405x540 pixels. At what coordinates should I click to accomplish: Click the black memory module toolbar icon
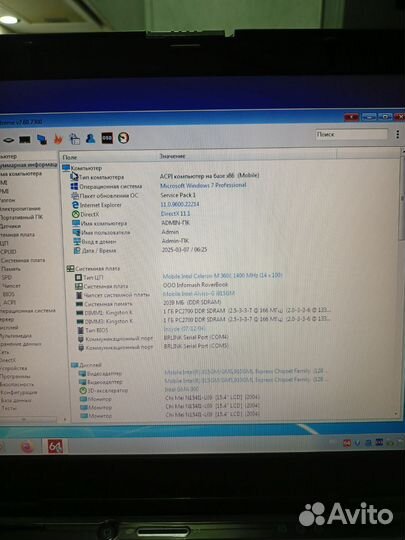[25, 139]
